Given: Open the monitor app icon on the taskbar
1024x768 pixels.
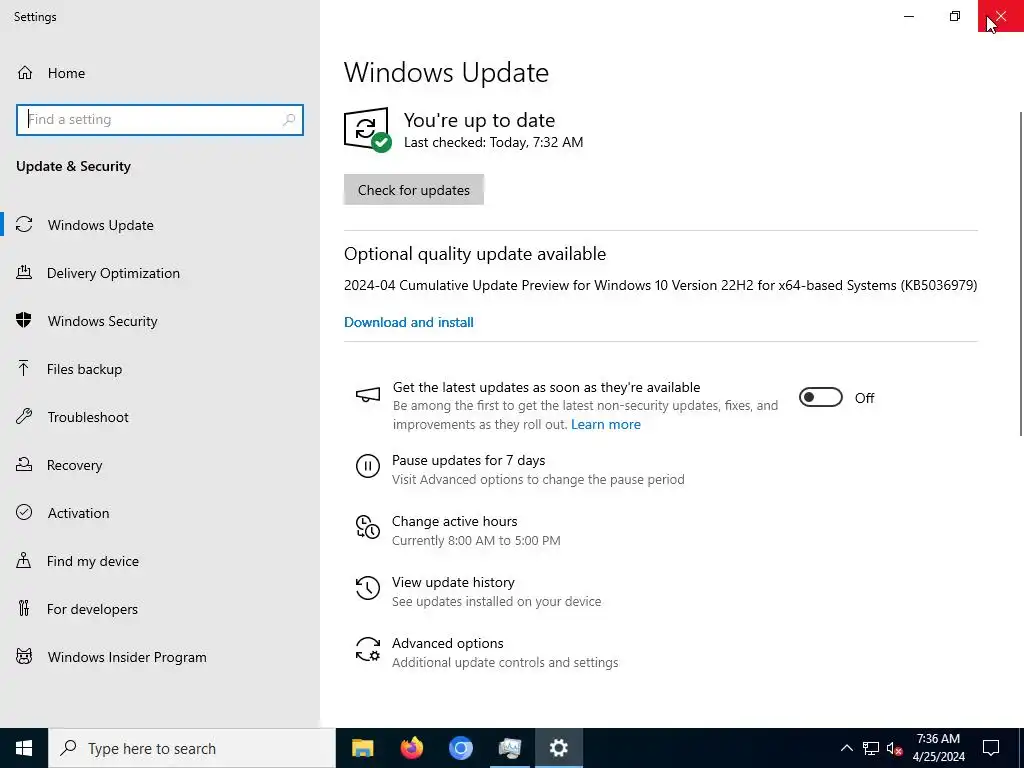Looking at the screenshot, I should pyautogui.click(x=509, y=748).
